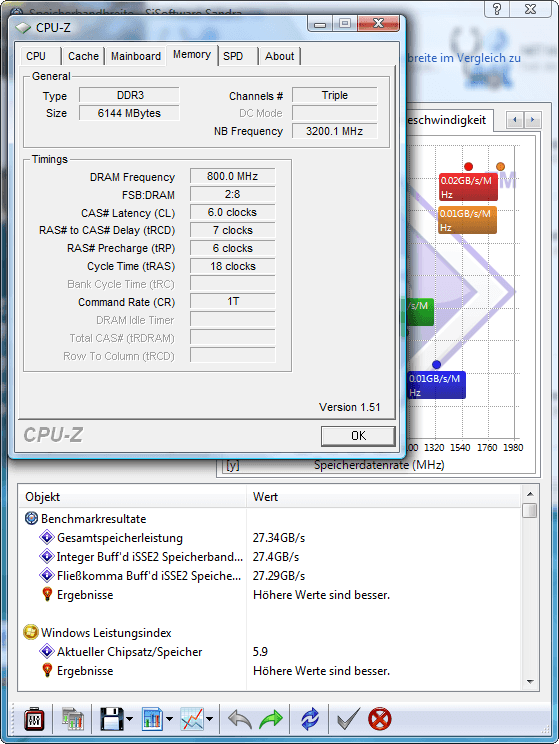Minimize the CPU-Z window

click(x=320, y=24)
